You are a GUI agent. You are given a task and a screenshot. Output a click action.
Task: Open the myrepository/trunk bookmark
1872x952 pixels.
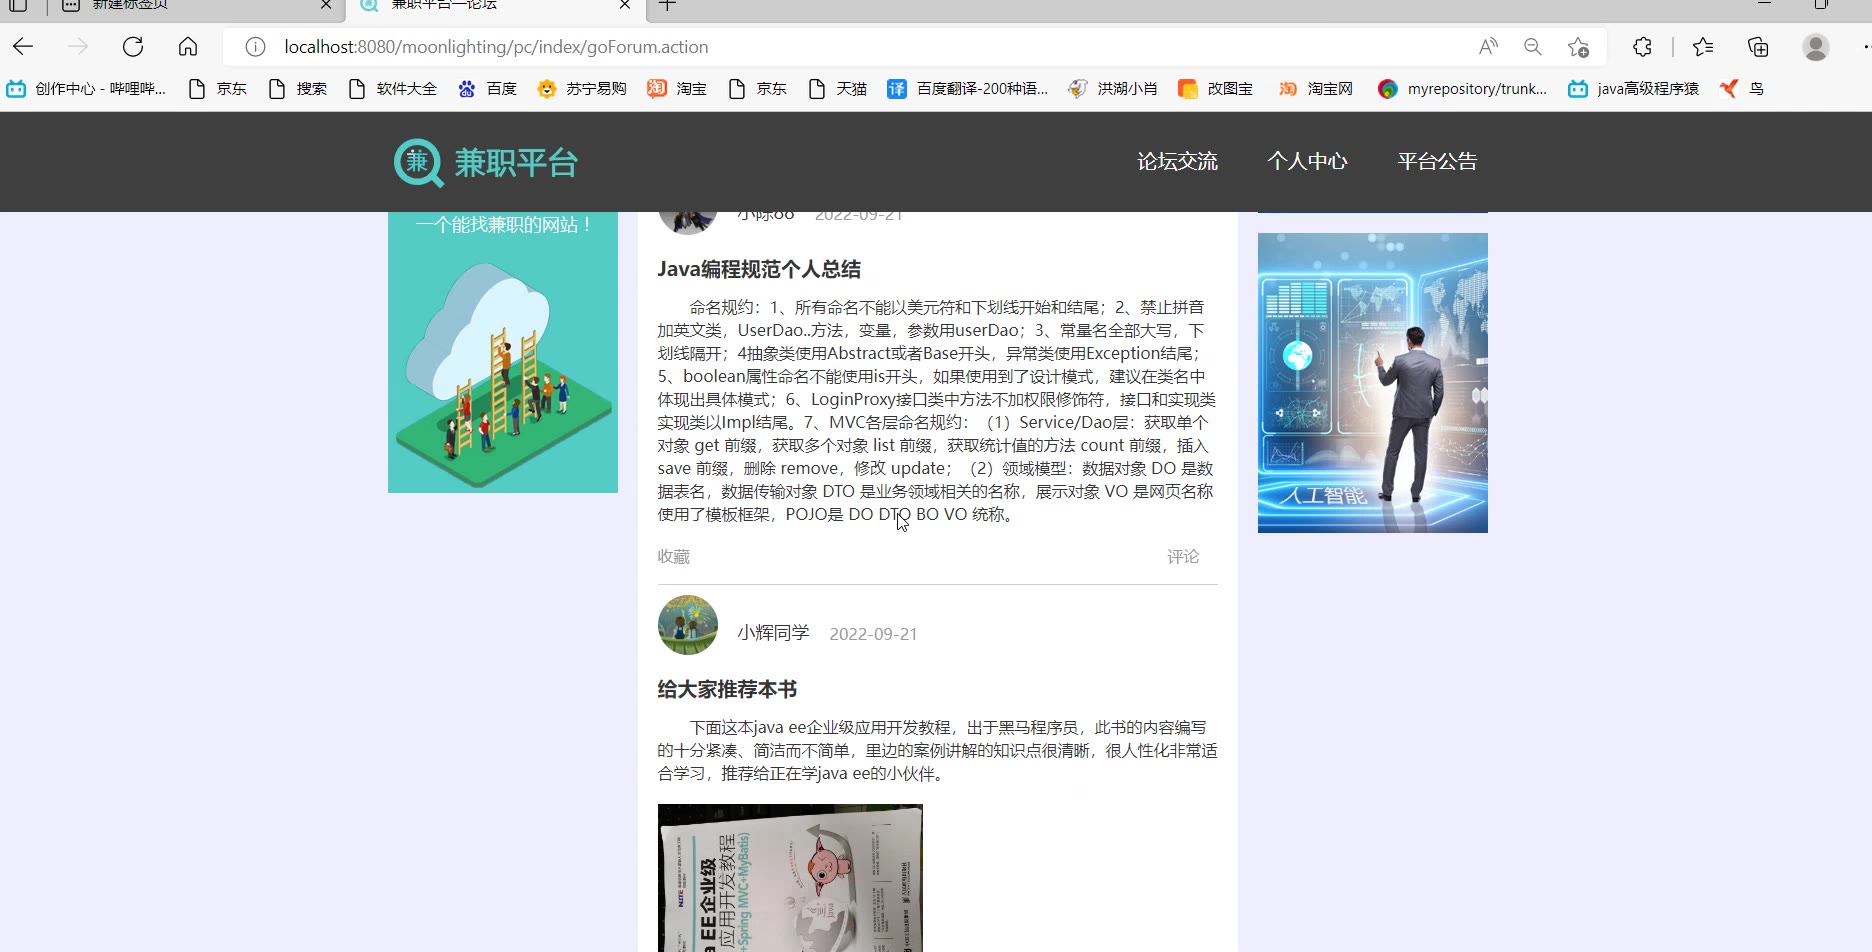click(x=1462, y=89)
